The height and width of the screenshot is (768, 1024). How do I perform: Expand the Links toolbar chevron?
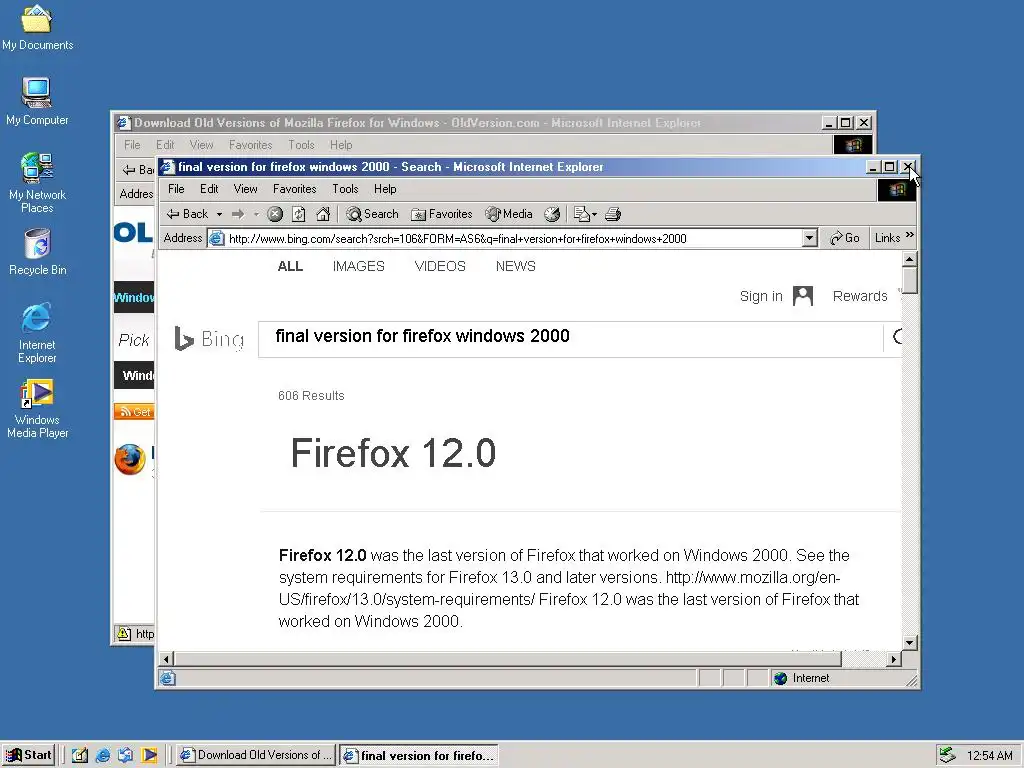click(x=910, y=236)
